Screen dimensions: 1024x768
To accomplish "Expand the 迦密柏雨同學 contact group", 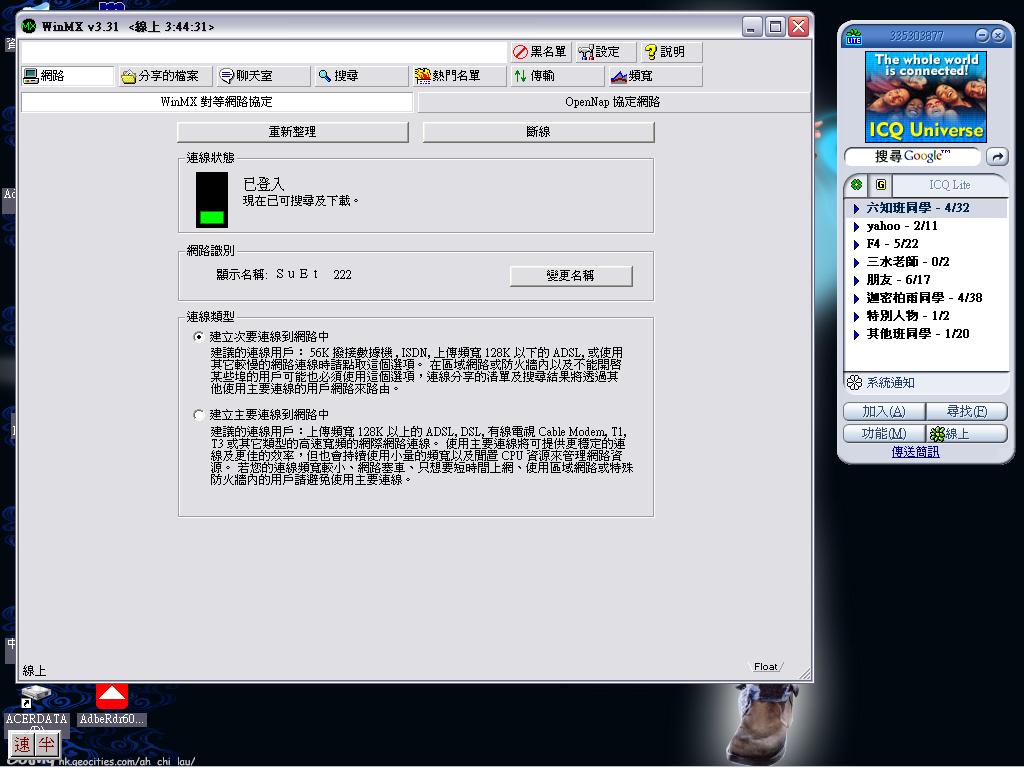I will (x=856, y=298).
